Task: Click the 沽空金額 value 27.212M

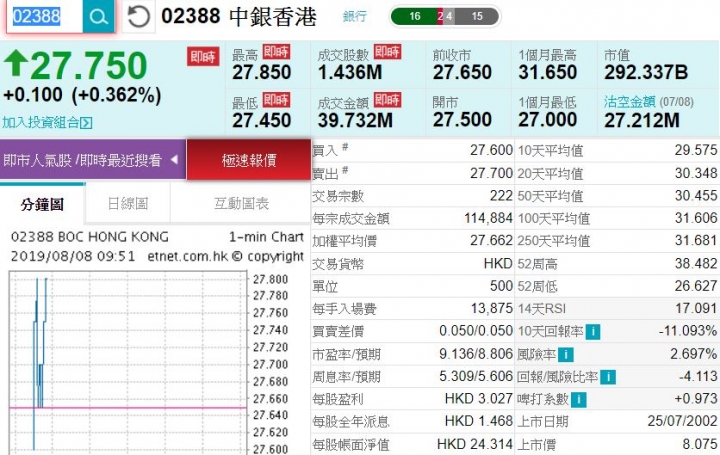Action: click(x=641, y=121)
